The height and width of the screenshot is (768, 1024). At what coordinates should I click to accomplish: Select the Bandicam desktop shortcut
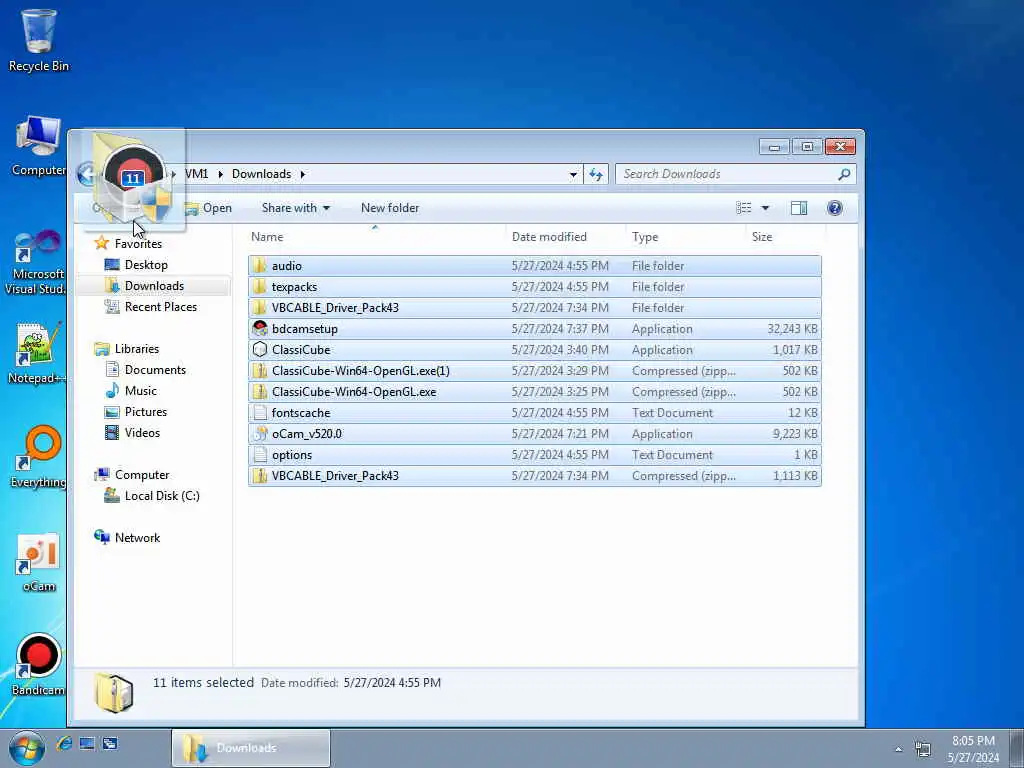[x=38, y=665]
